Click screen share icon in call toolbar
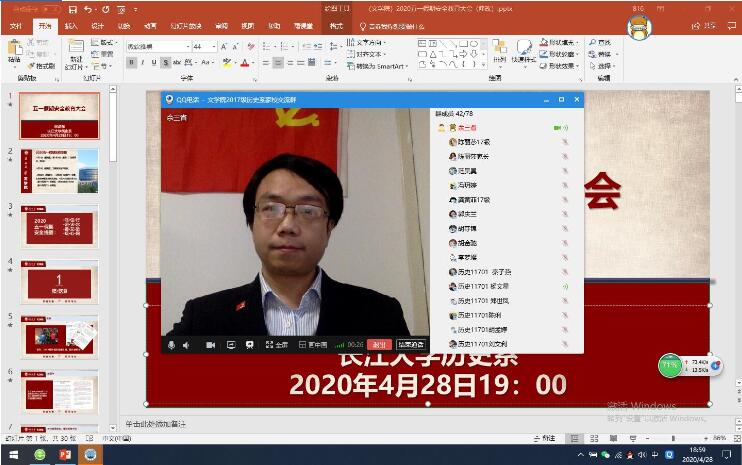The width and height of the screenshot is (742, 465). (x=231, y=345)
